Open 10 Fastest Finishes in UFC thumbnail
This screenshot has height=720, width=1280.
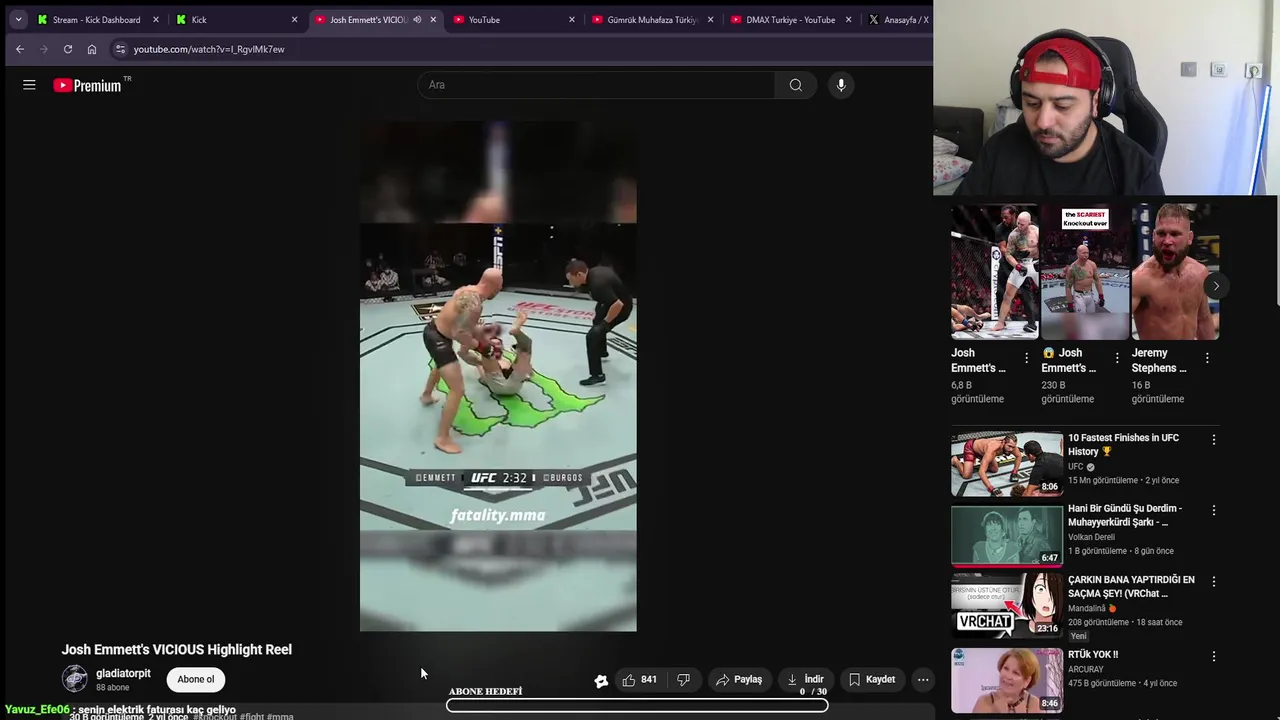(1007, 463)
